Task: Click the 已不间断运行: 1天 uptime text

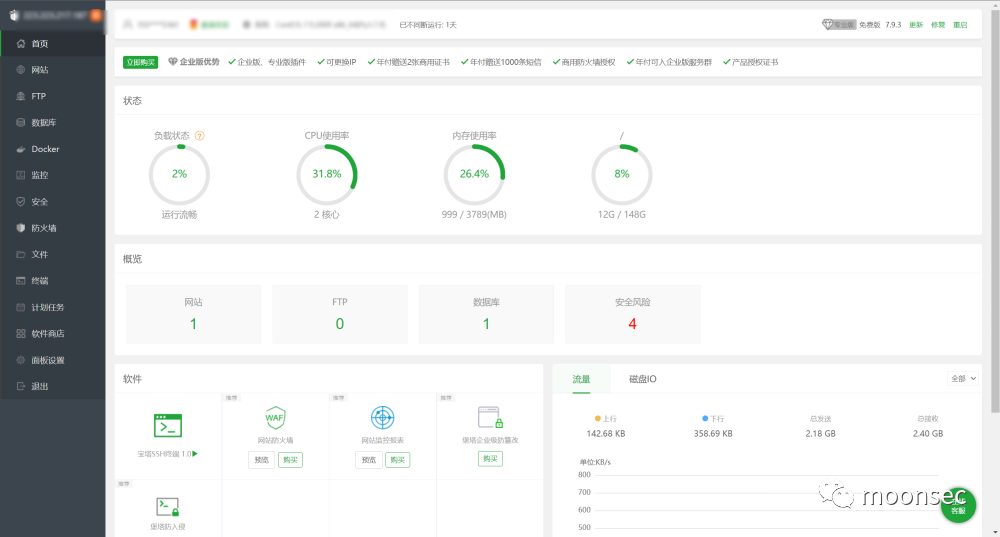Action: tap(428, 25)
